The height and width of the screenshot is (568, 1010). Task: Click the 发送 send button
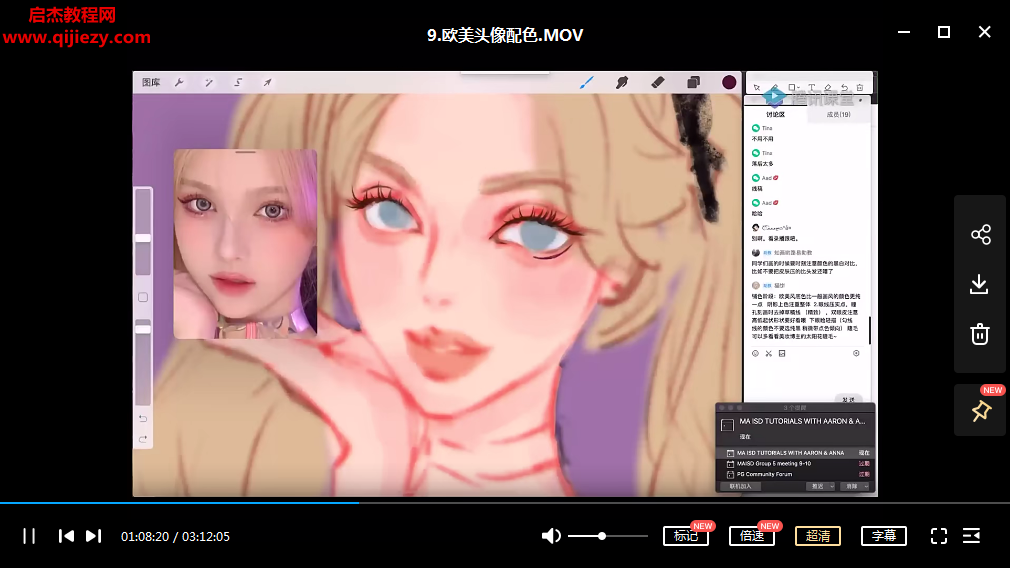(848, 399)
